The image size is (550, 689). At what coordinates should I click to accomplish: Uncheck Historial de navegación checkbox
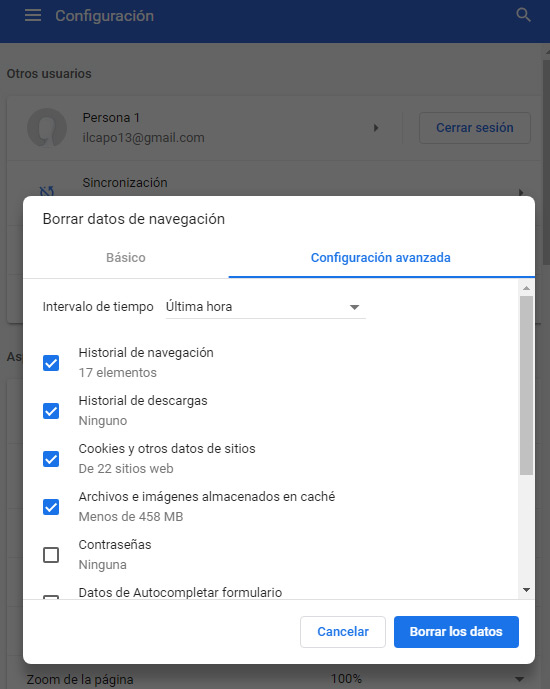[51, 363]
